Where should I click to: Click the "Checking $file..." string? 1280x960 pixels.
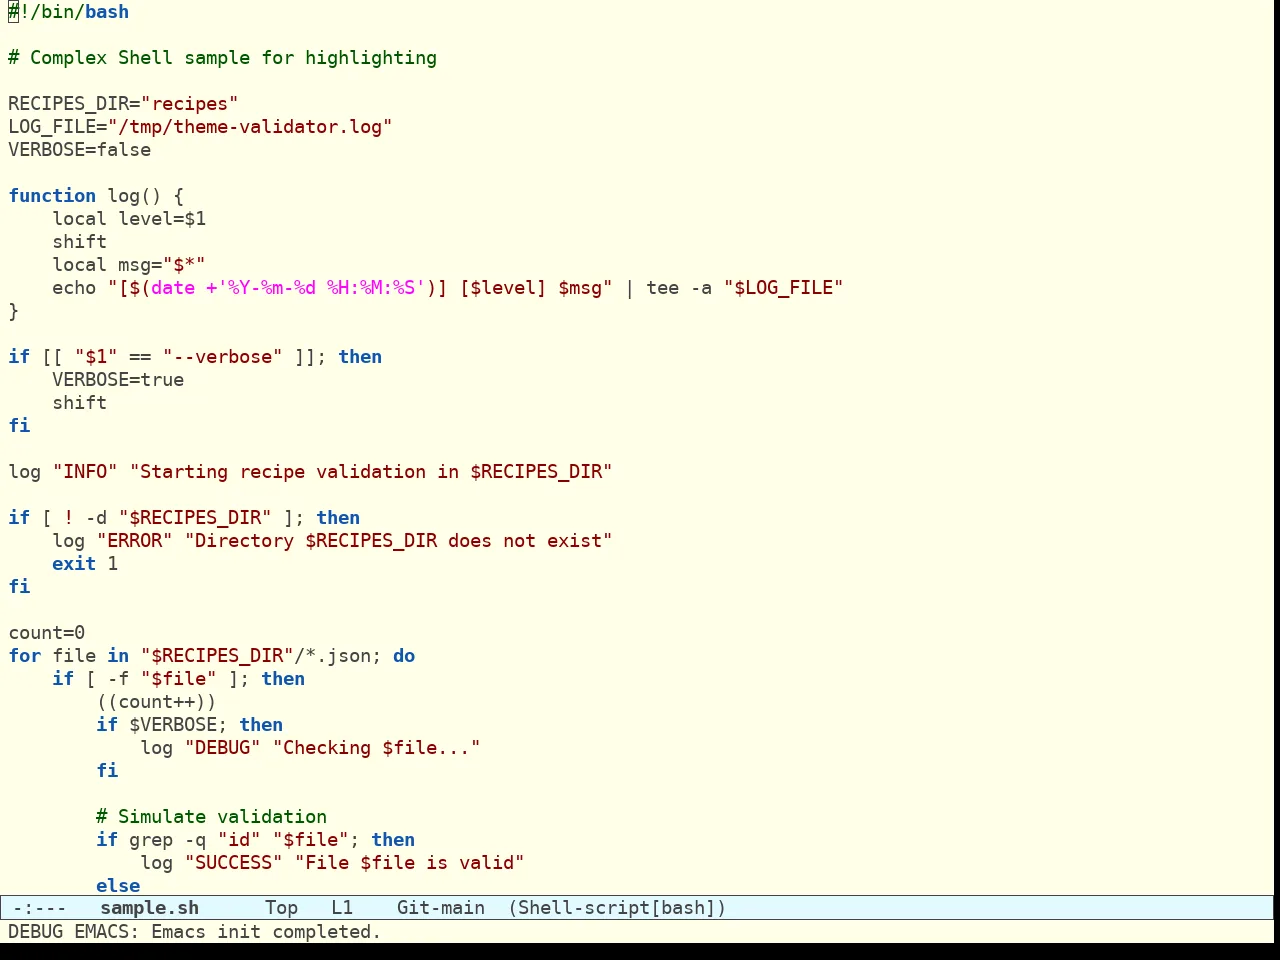pos(377,748)
